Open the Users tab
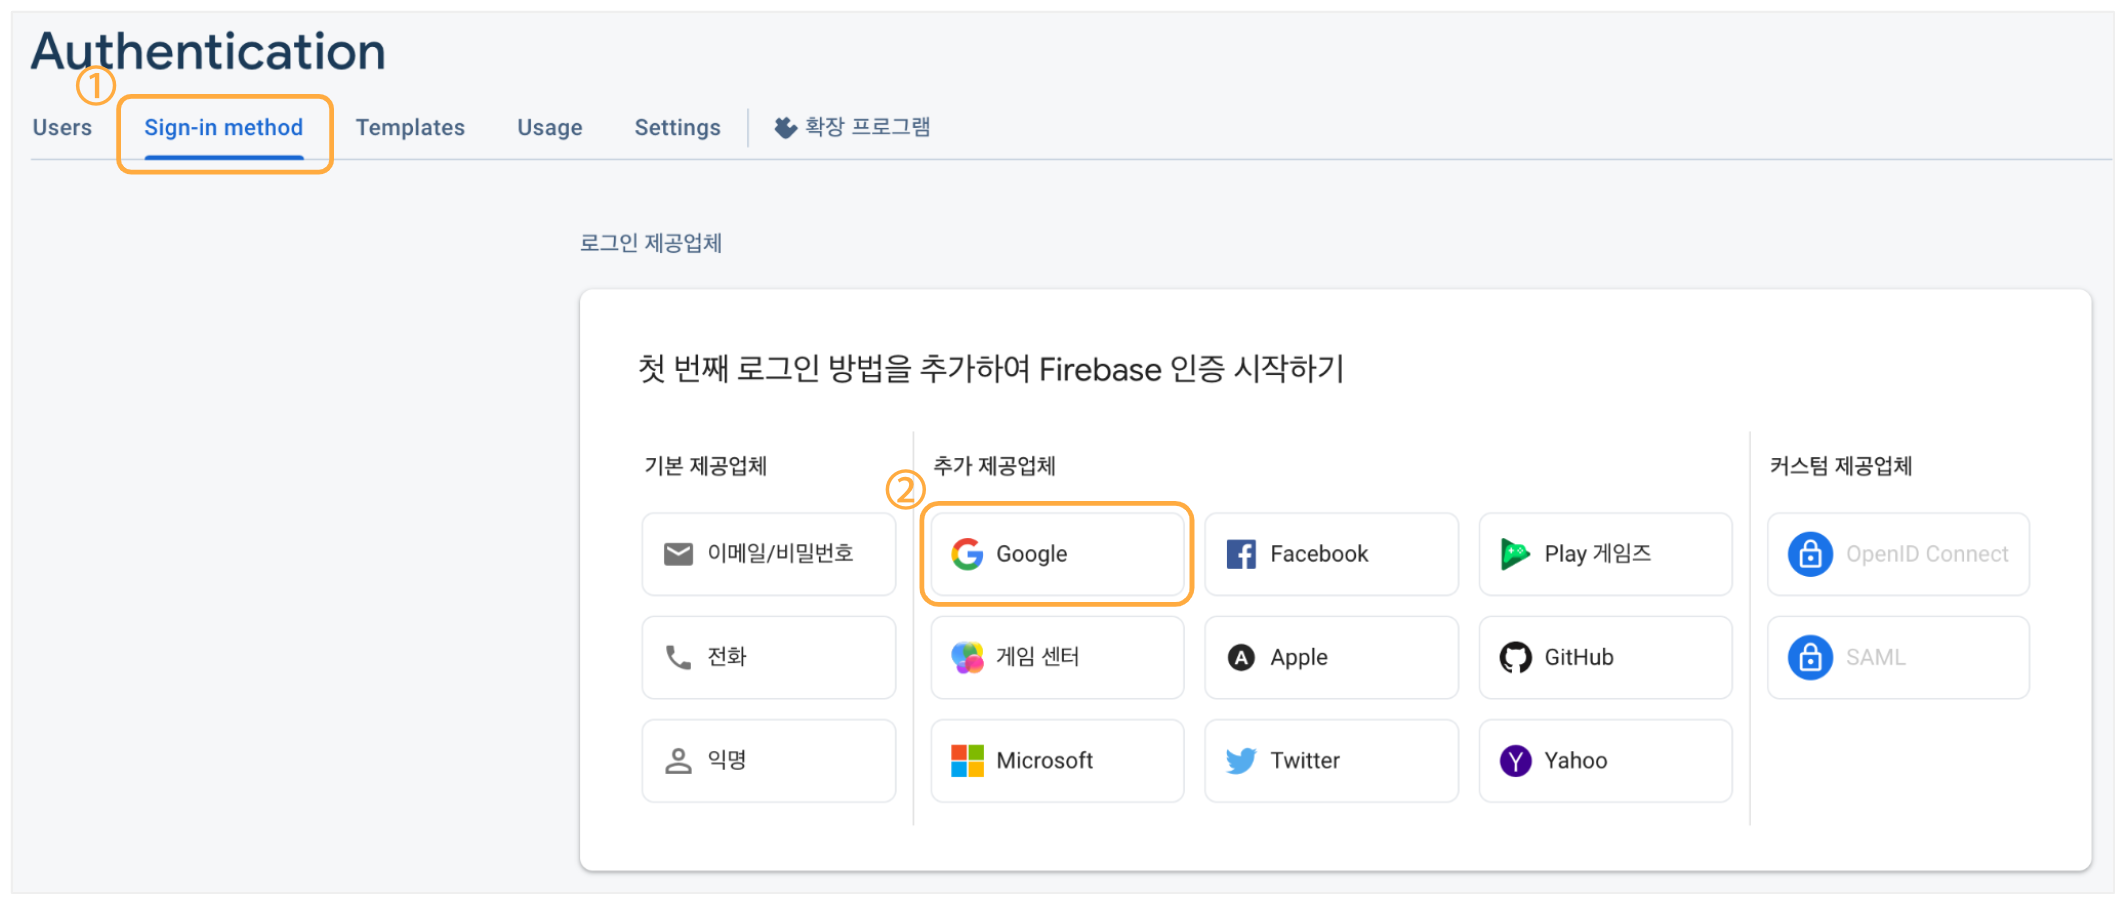2124x902 pixels. click(62, 128)
